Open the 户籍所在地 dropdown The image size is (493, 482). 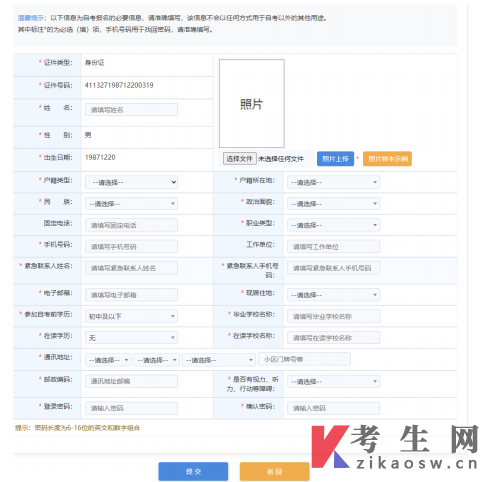tap(333, 182)
